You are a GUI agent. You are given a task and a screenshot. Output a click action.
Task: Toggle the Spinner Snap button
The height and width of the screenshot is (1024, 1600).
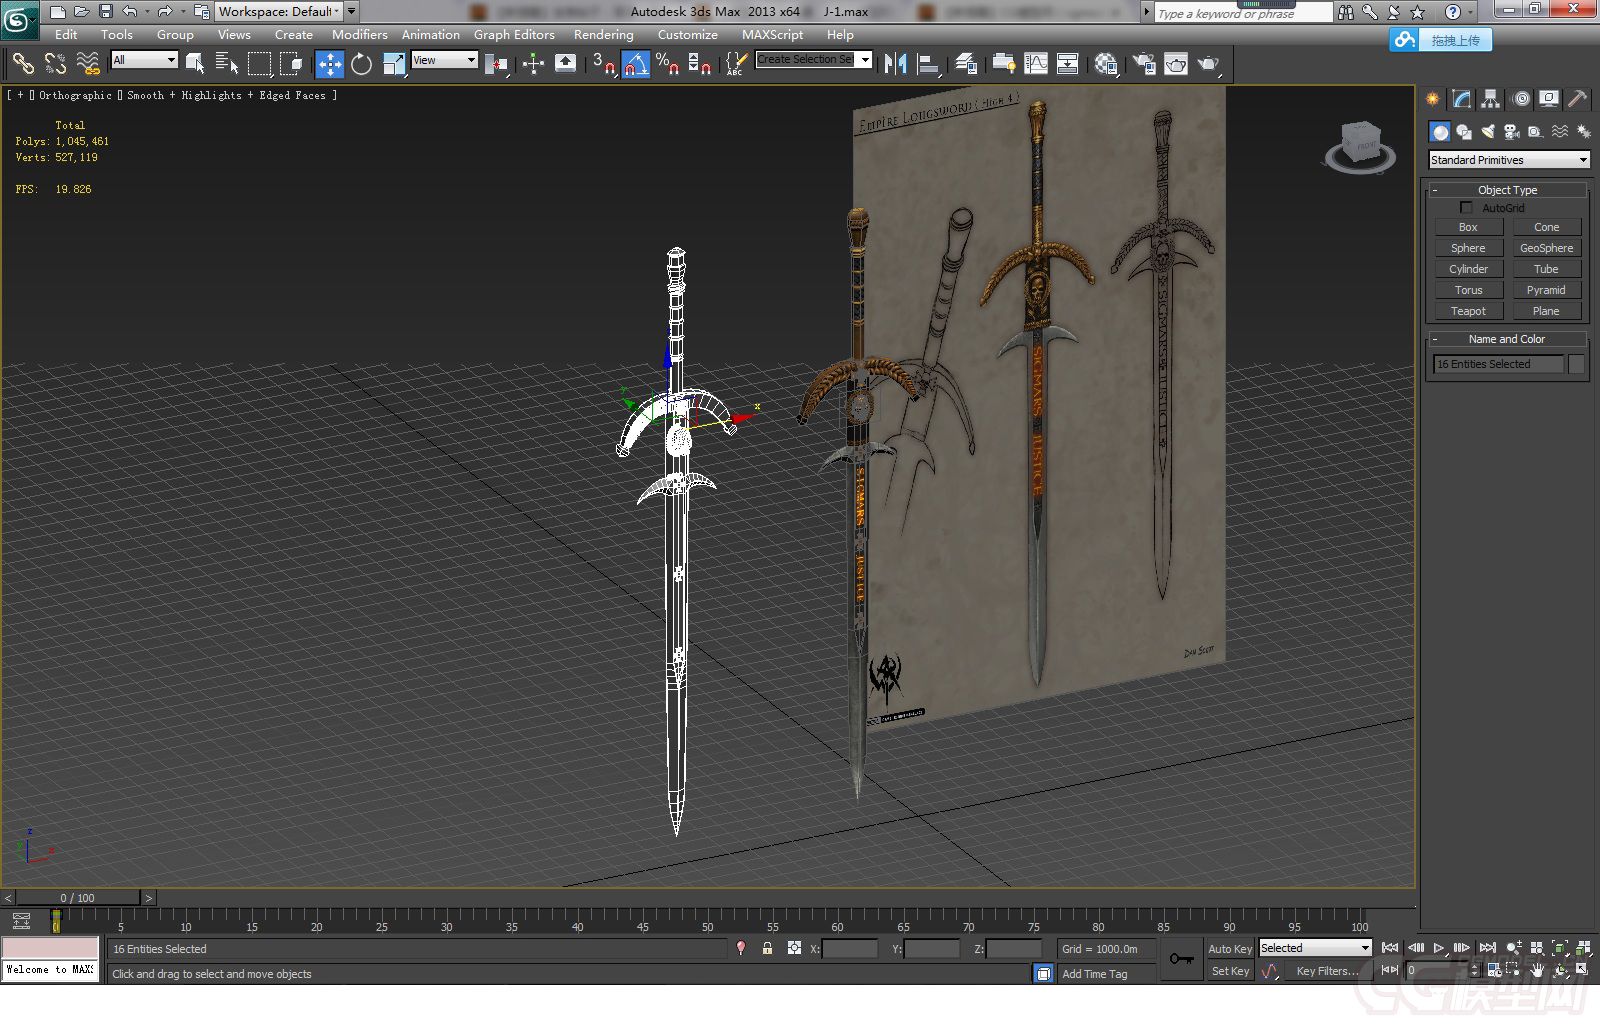700,64
